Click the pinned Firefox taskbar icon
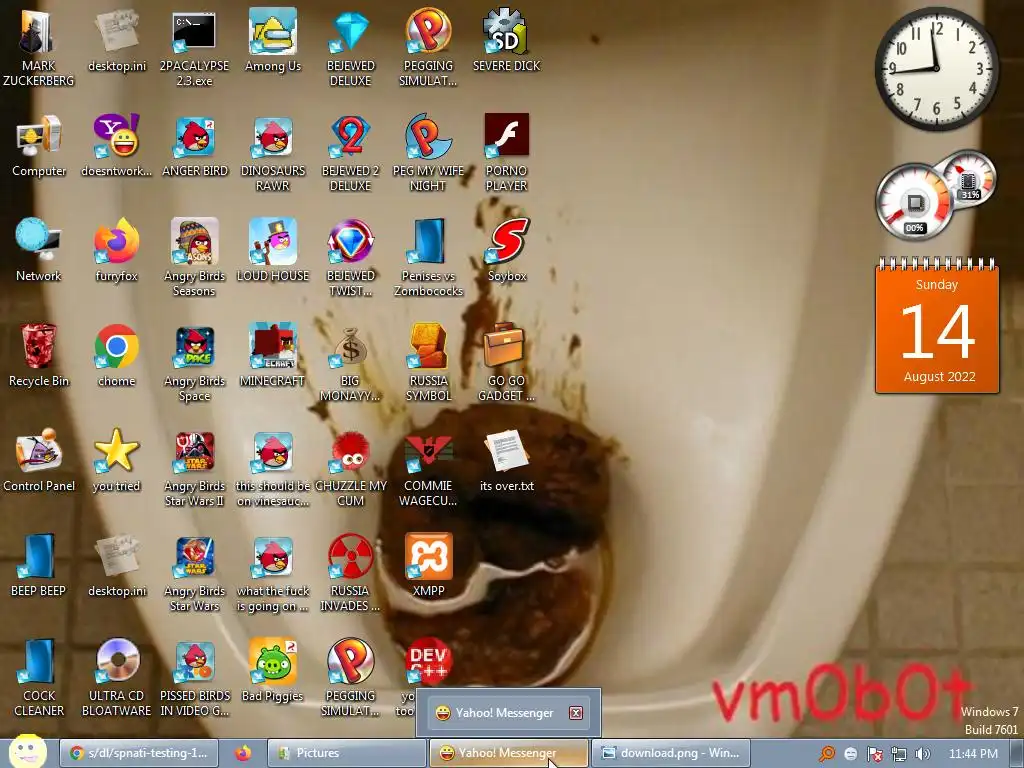The width and height of the screenshot is (1024, 768). pyautogui.click(x=243, y=753)
